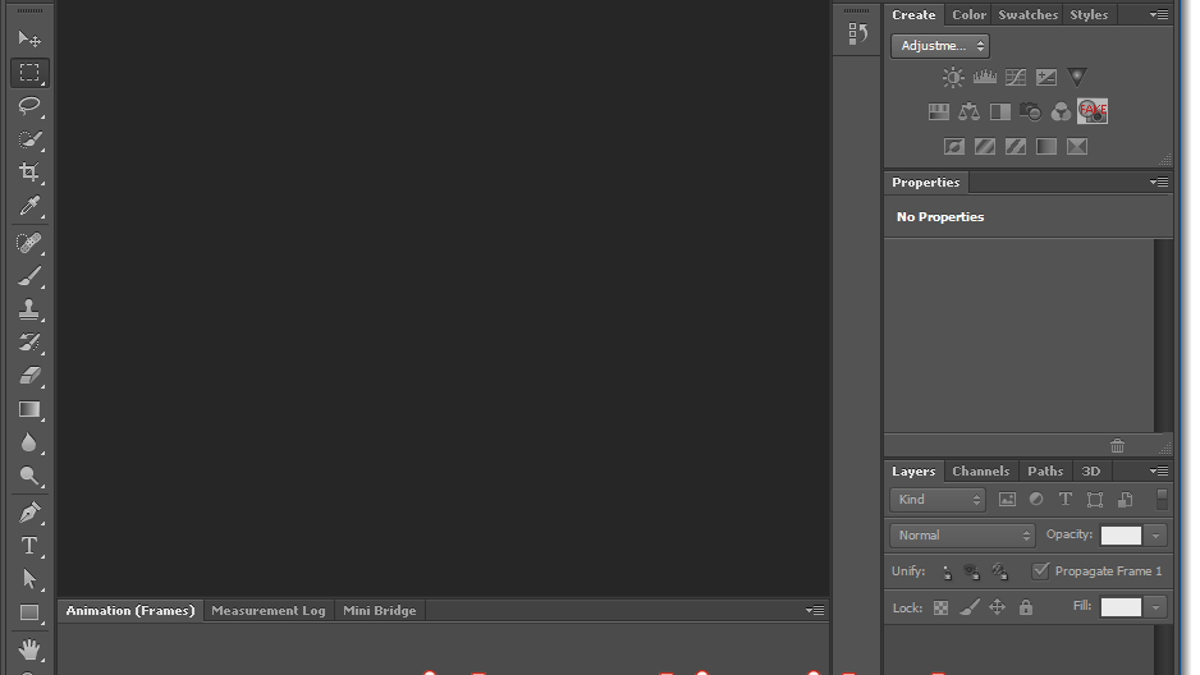
Task: Open the Fill slider arrow
Action: [x=1156, y=607]
